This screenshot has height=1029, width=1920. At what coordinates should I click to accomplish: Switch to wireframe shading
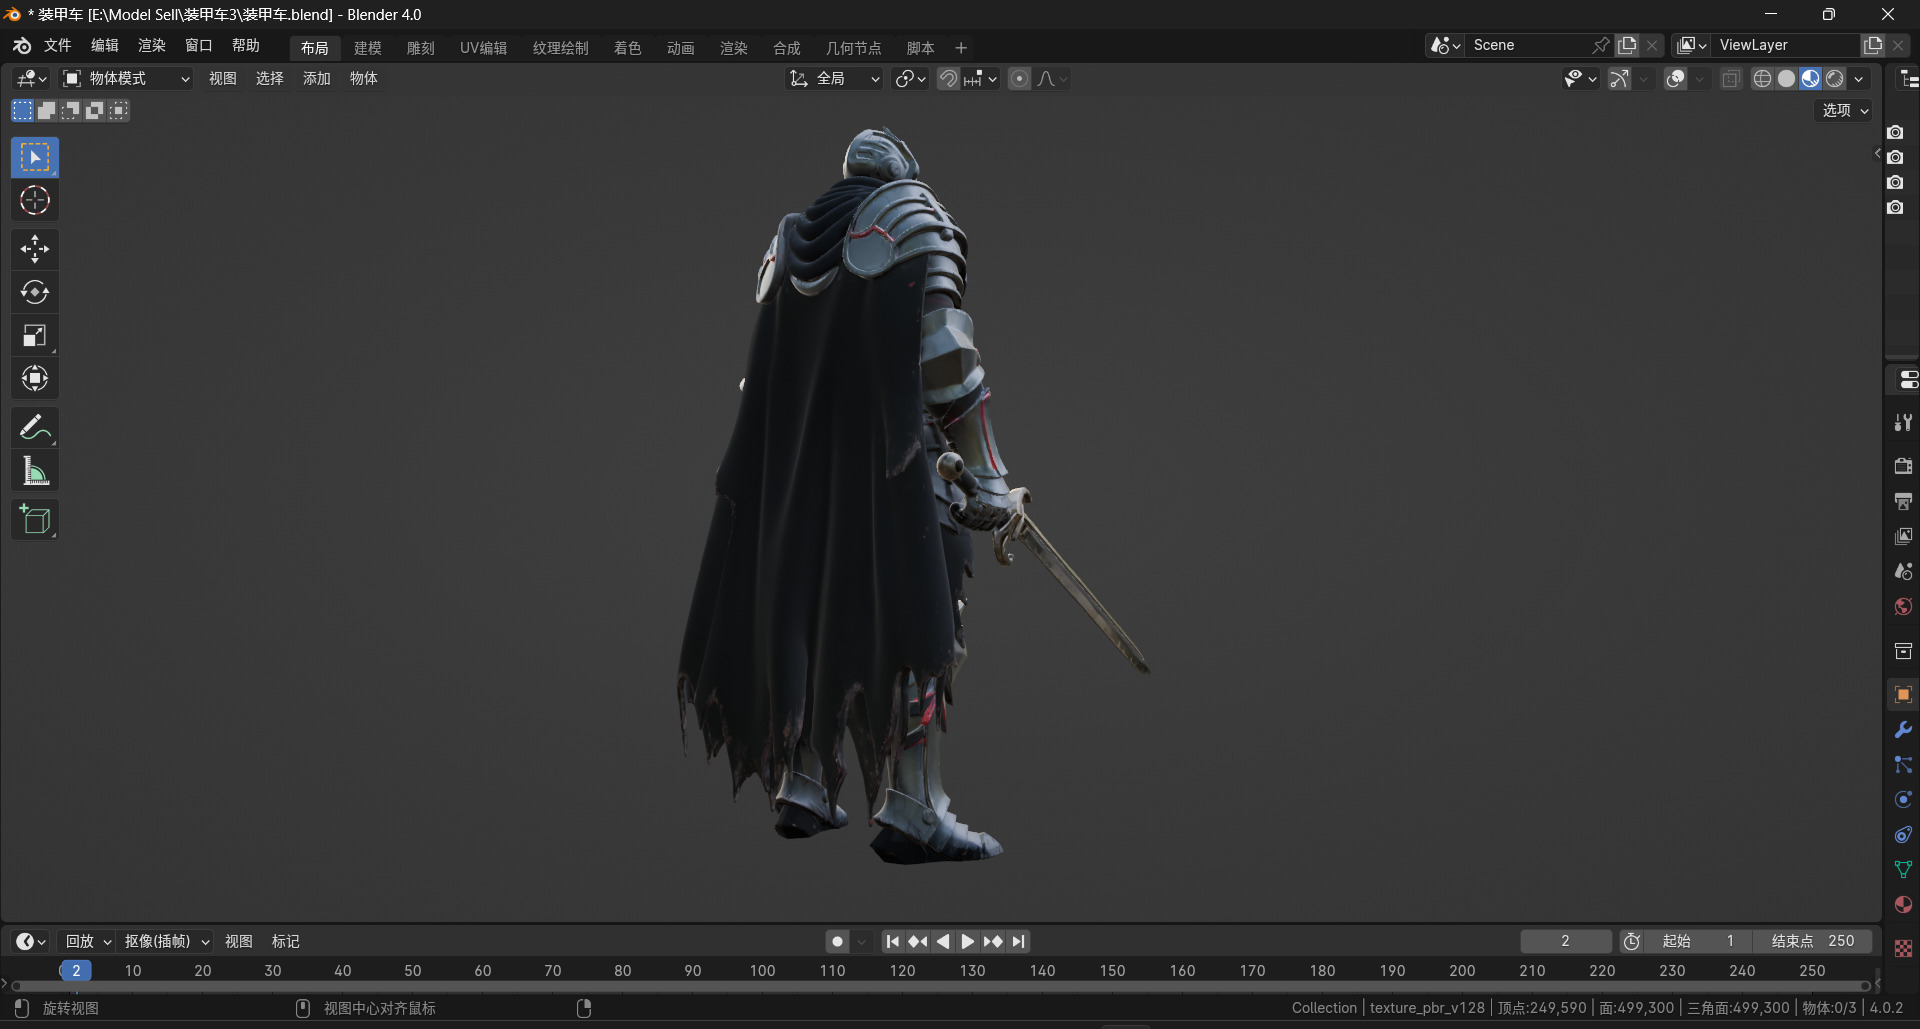(x=1763, y=79)
